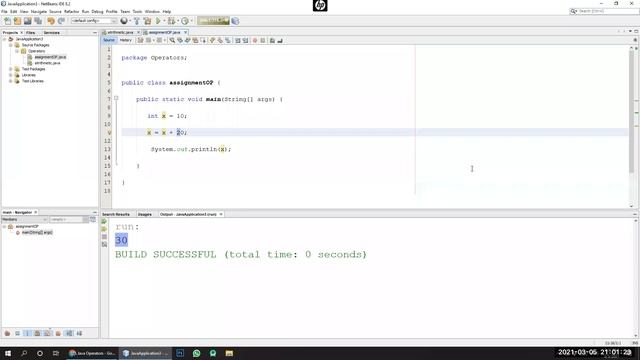
Task: Select assignmentOP.java in the Projects tree
Action: coord(50,57)
